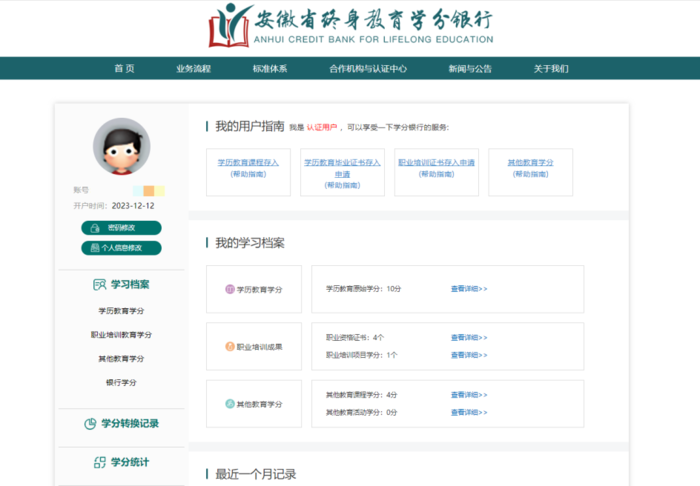Open 标准体系 navigation item
The image size is (700, 486).
[x=270, y=69]
